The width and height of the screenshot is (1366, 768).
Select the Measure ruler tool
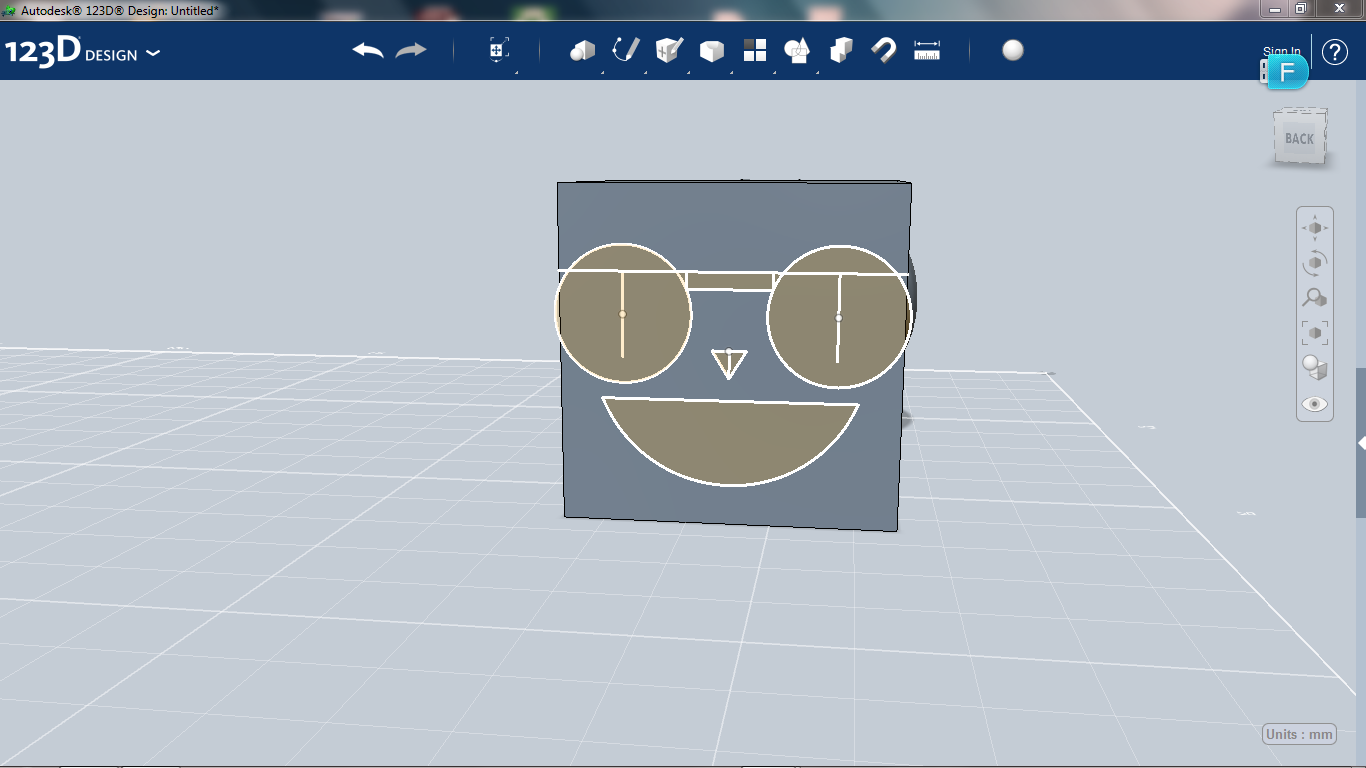pos(927,50)
